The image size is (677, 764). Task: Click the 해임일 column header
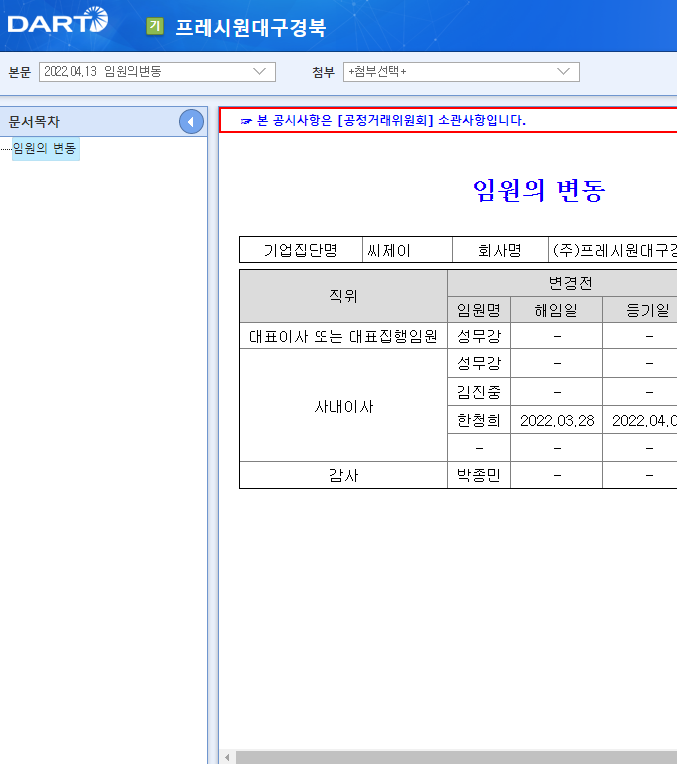tap(556, 310)
